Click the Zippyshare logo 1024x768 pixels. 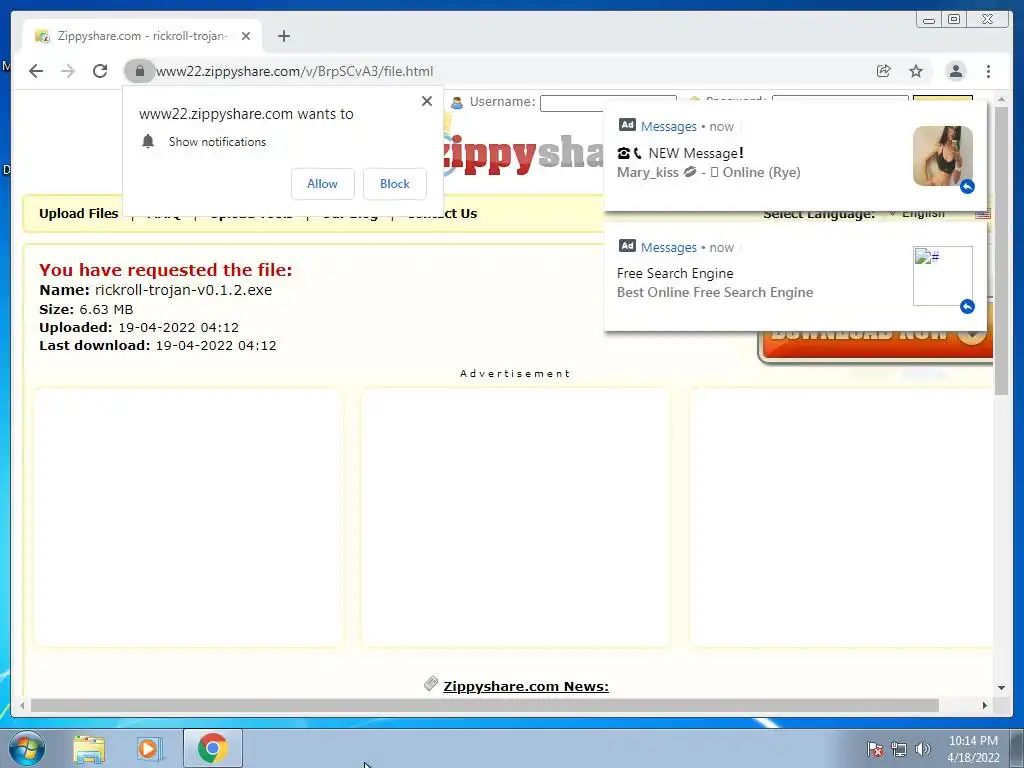524,153
